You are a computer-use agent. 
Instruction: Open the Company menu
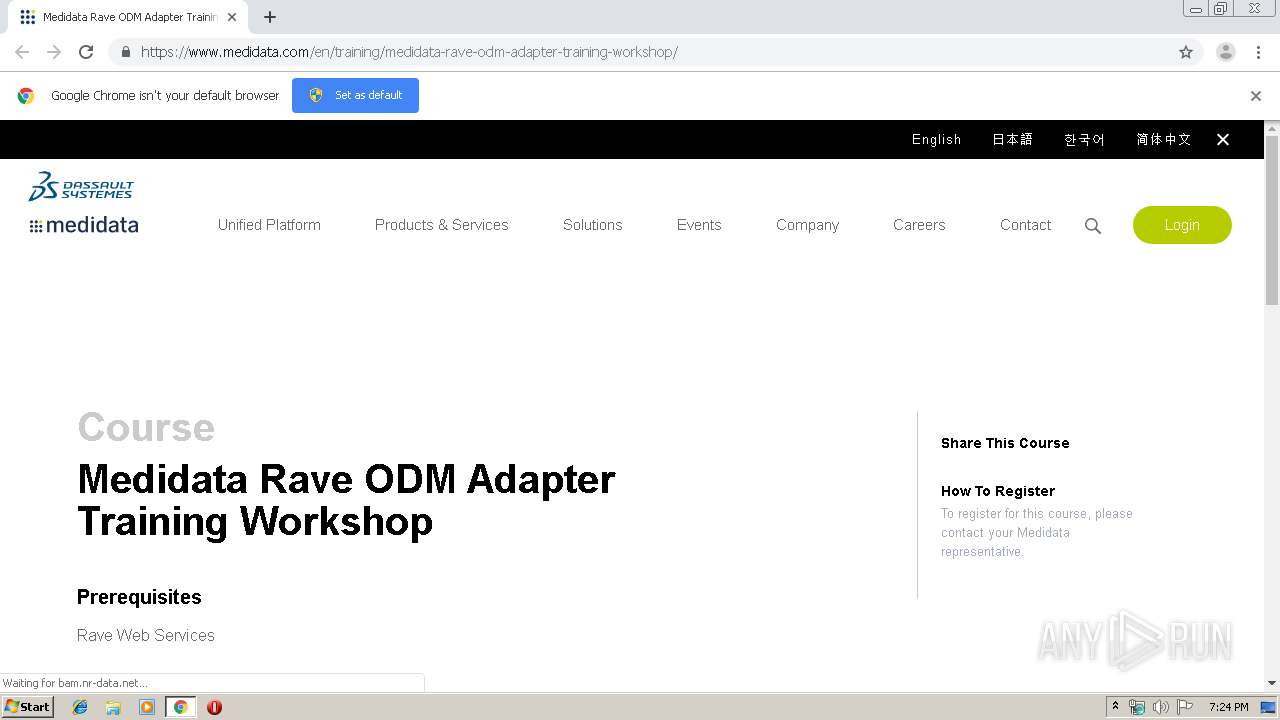pyautogui.click(x=807, y=225)
